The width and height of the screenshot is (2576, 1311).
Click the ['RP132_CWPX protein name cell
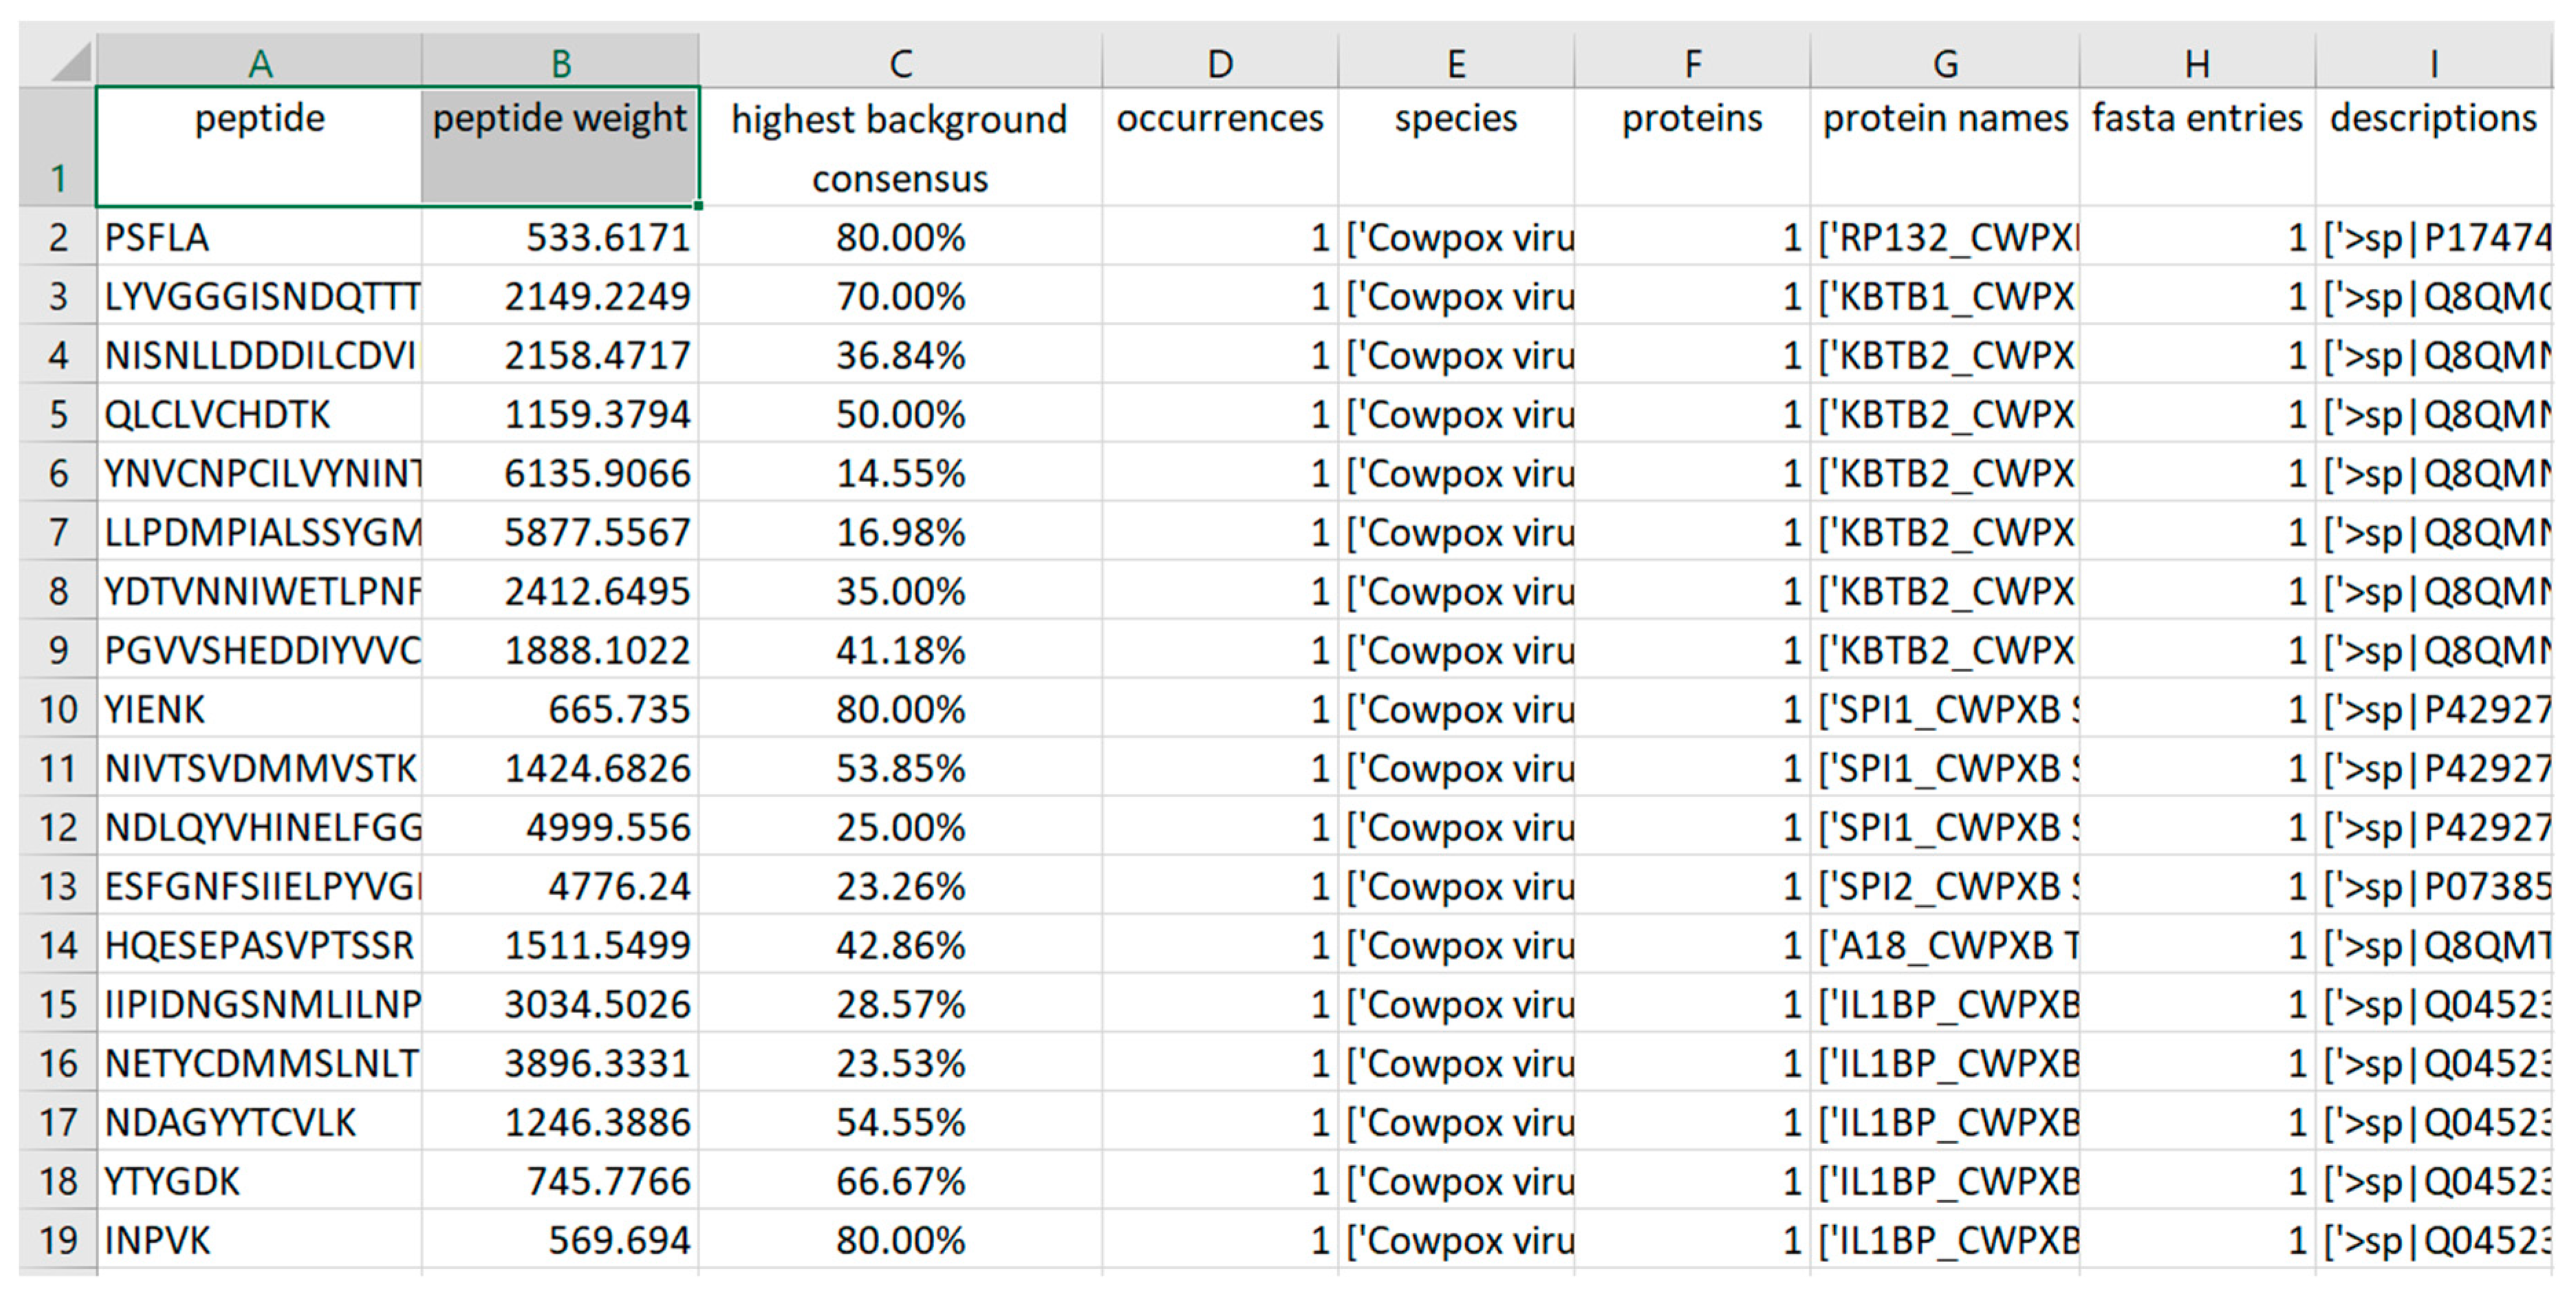[x=1945, y=237]
